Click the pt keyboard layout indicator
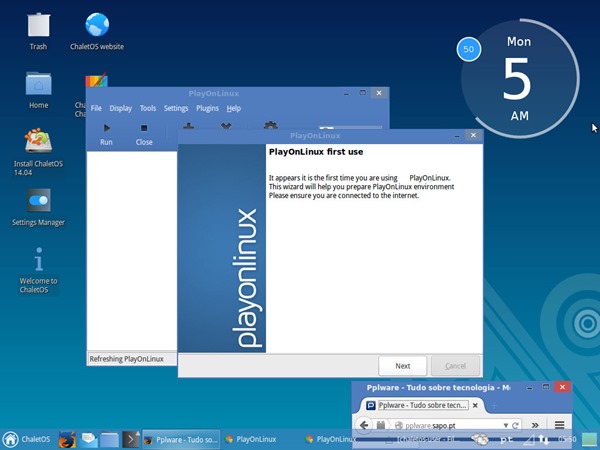 [506, 439]
